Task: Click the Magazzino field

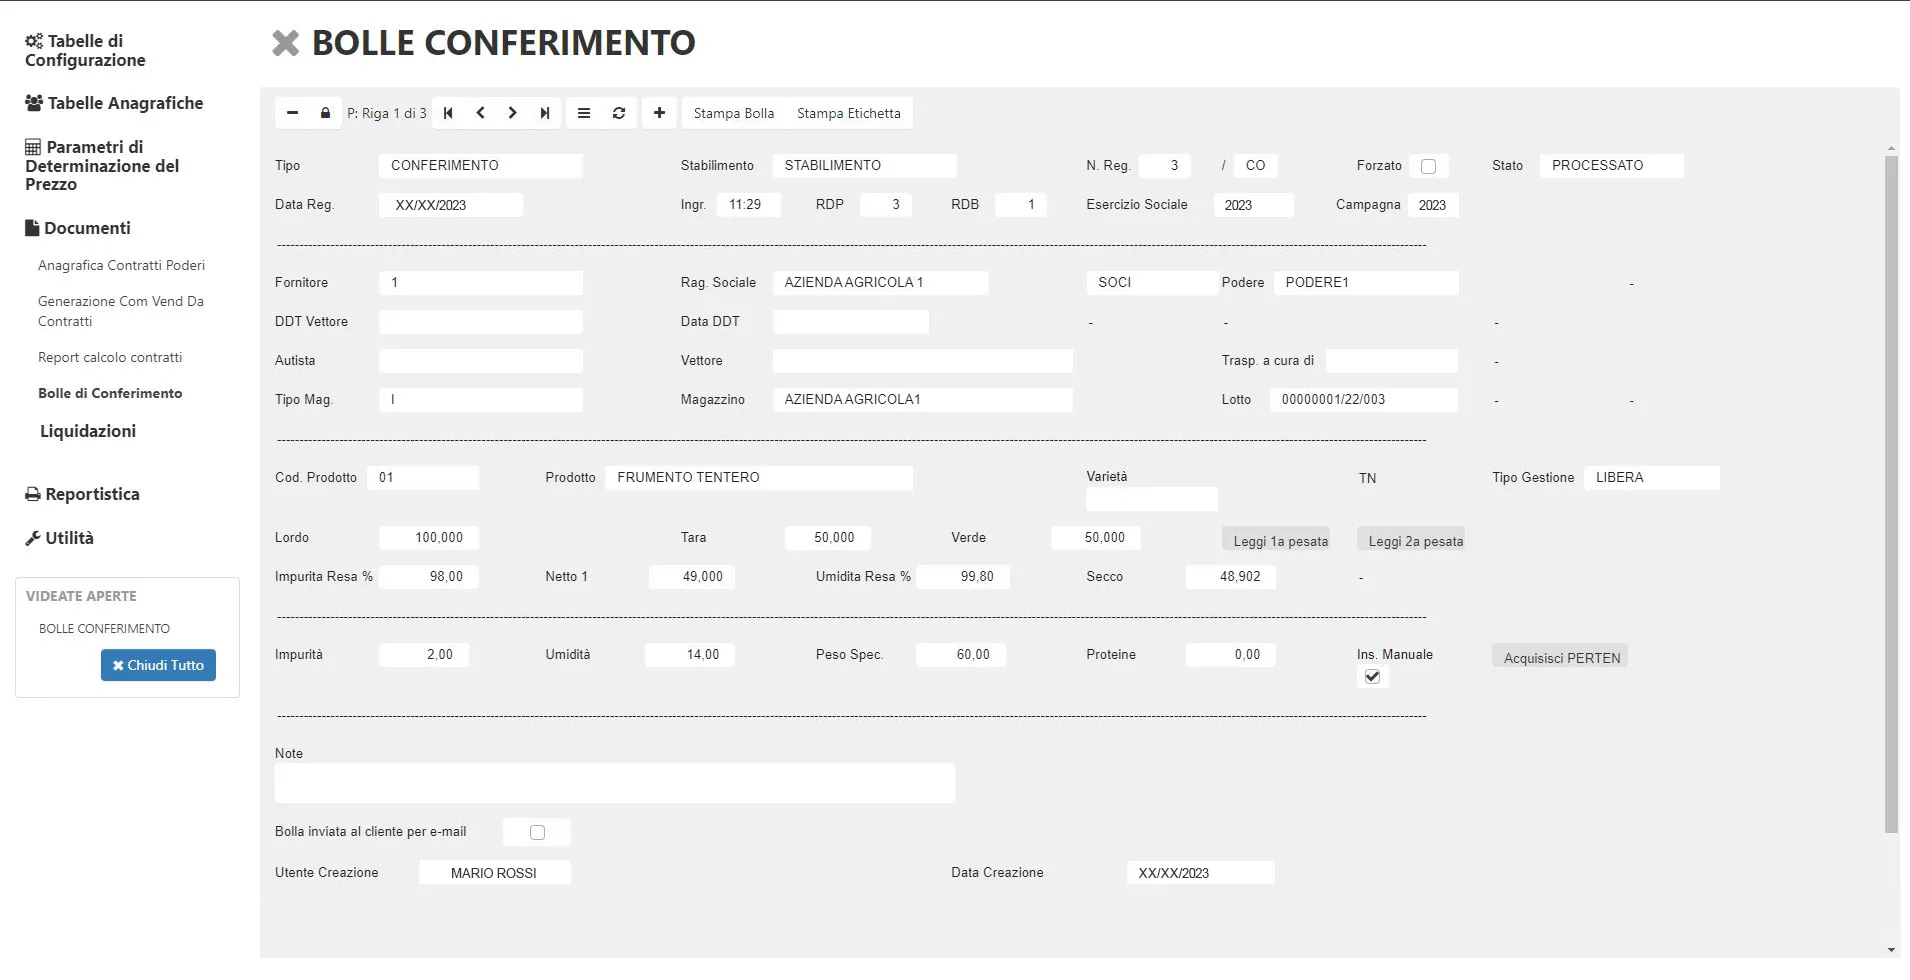Action: (x=923, y=400)
